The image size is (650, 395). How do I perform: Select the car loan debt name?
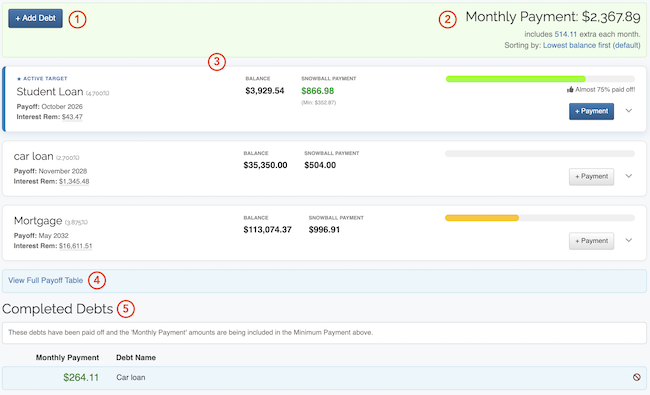(x=34, y=156)
